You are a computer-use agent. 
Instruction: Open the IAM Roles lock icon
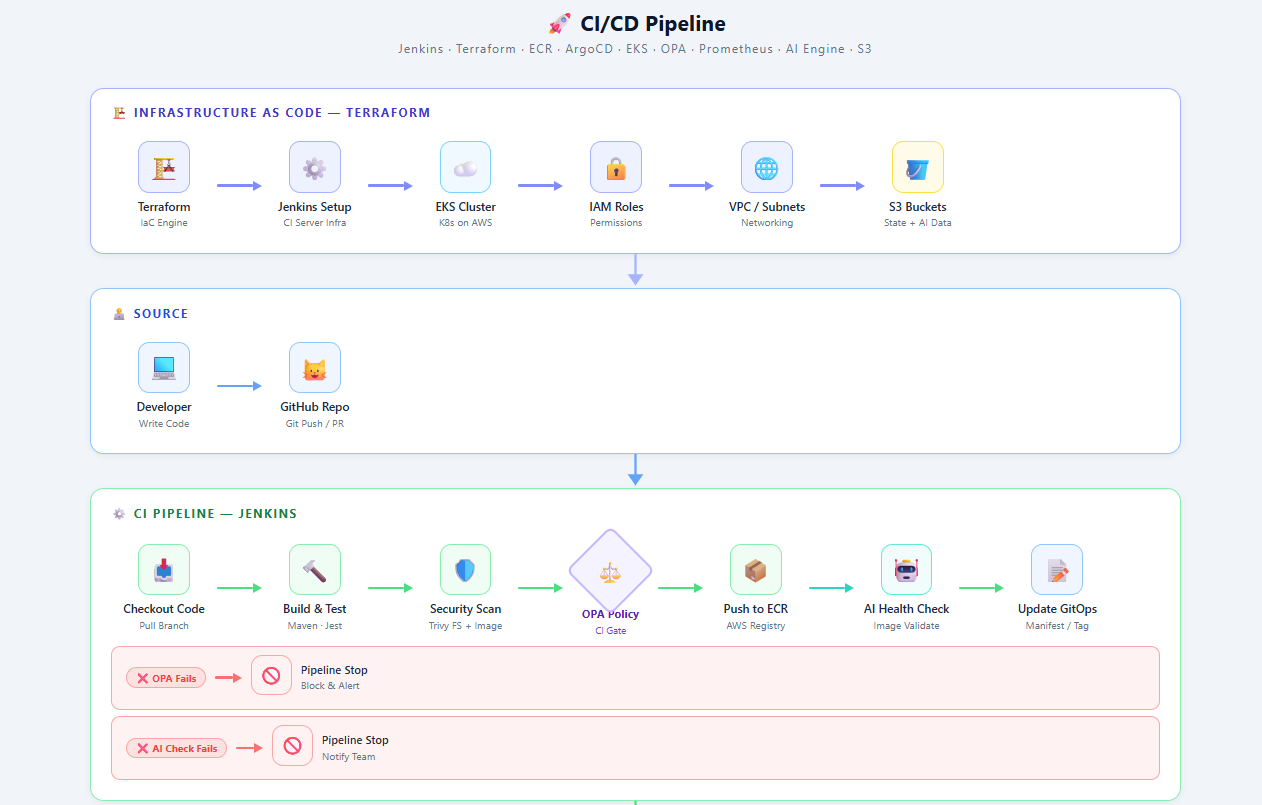[616, 167]
